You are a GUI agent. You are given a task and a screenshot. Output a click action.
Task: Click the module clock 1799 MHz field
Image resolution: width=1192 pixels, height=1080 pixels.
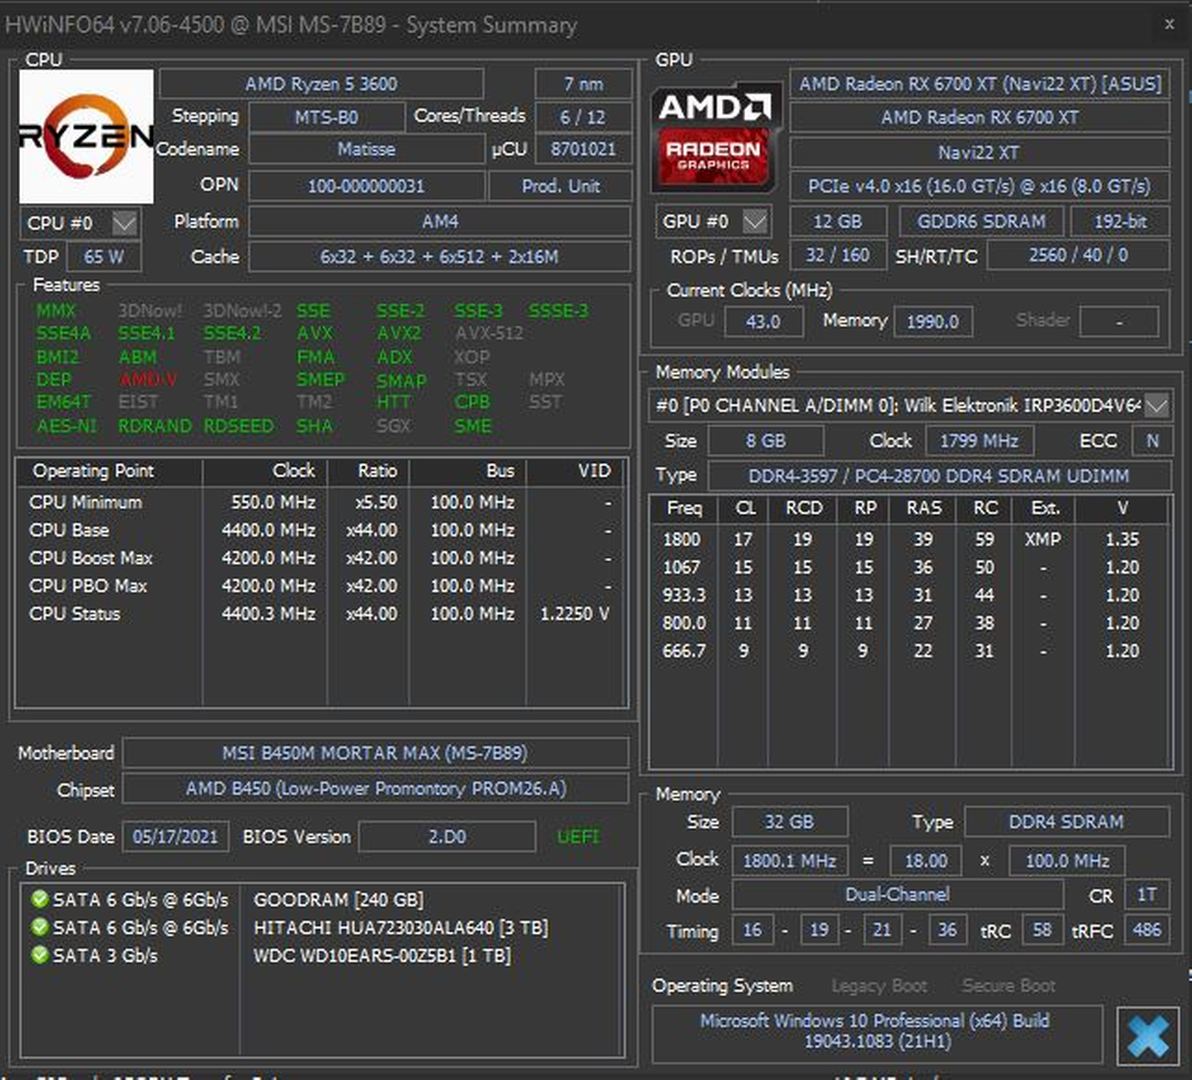(x=980, y=441)
